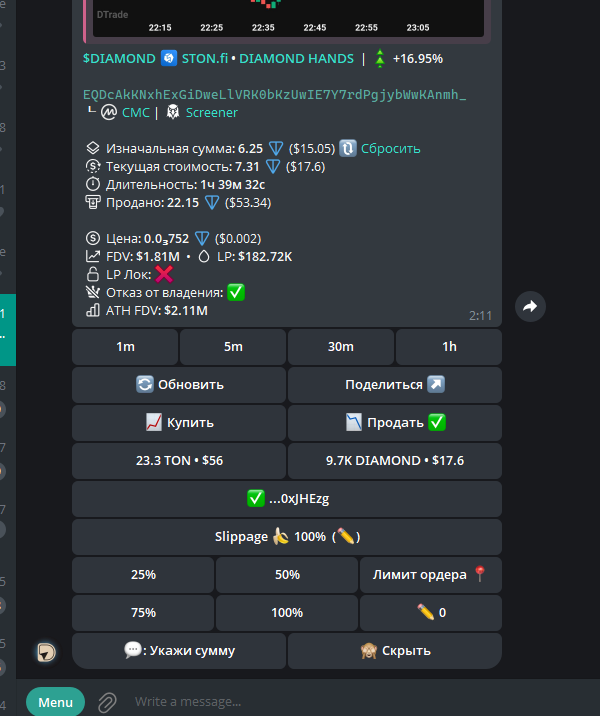Click the Продано: 22.15 text

[153, 203]
